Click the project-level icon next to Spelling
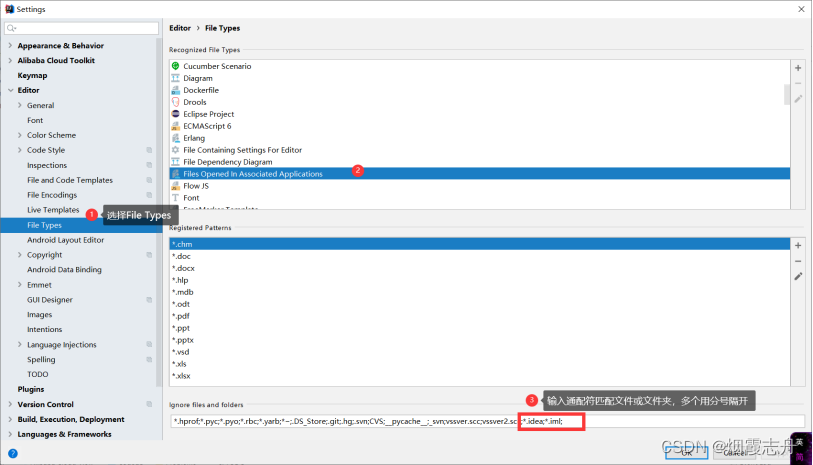The height and width of the screenshot is (465, 813). [149, 359]
